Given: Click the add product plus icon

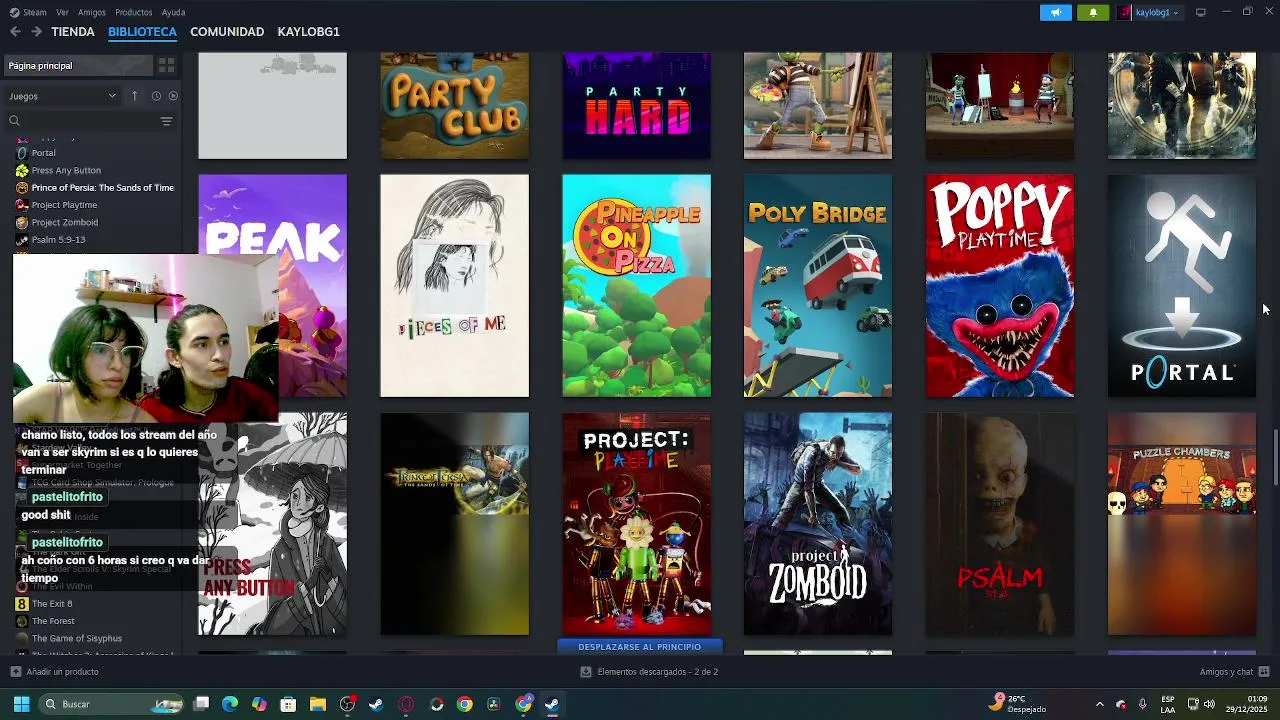Looking at the screenshot, I should pyautogui.click(x=15, y=672).
